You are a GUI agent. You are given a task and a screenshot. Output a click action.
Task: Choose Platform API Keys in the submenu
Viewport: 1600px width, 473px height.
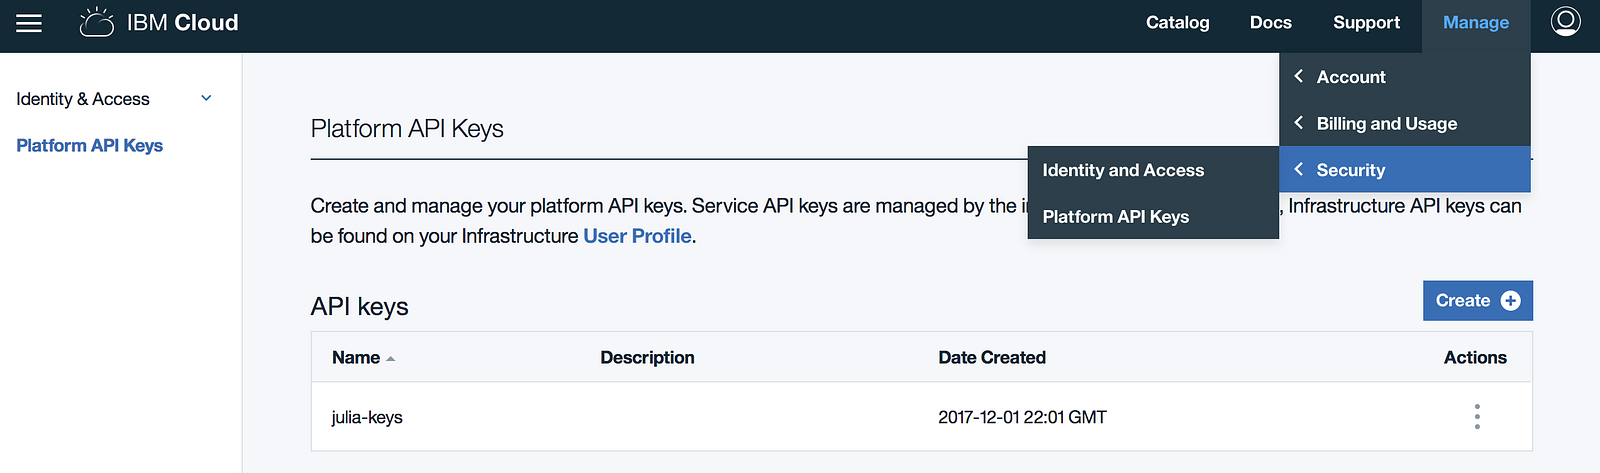[x=1115, y=217]
